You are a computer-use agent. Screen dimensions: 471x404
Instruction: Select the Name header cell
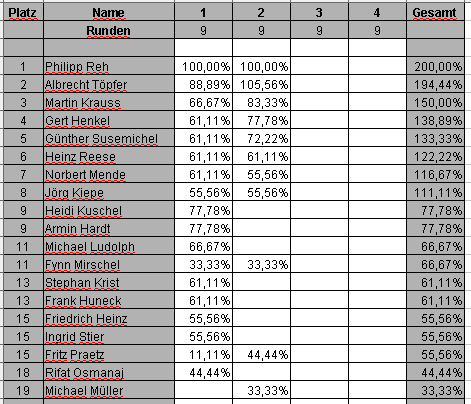109,12
